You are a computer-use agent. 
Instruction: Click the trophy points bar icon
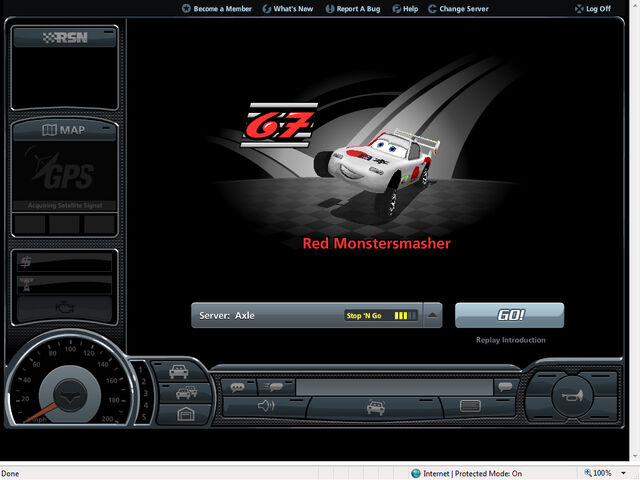coord(27,284)
